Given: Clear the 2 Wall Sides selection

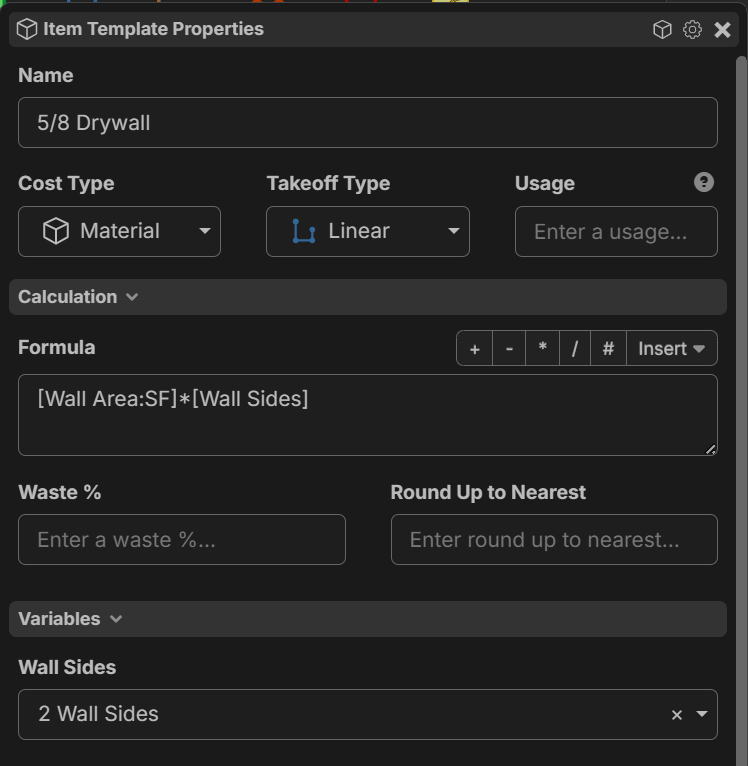Looking at the screenshot, I should point(677,715).
